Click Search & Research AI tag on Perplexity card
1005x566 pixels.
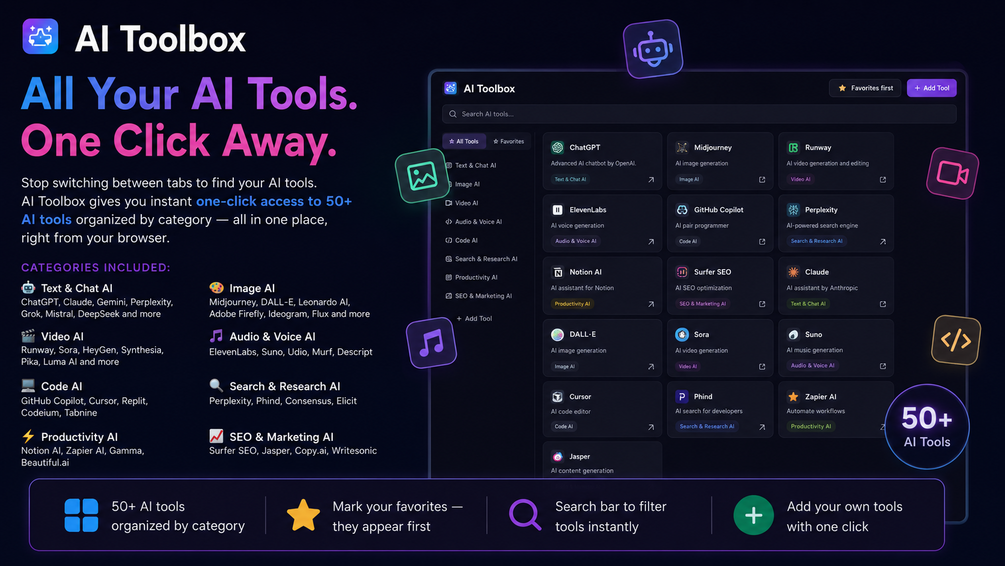tap(817, 241)
